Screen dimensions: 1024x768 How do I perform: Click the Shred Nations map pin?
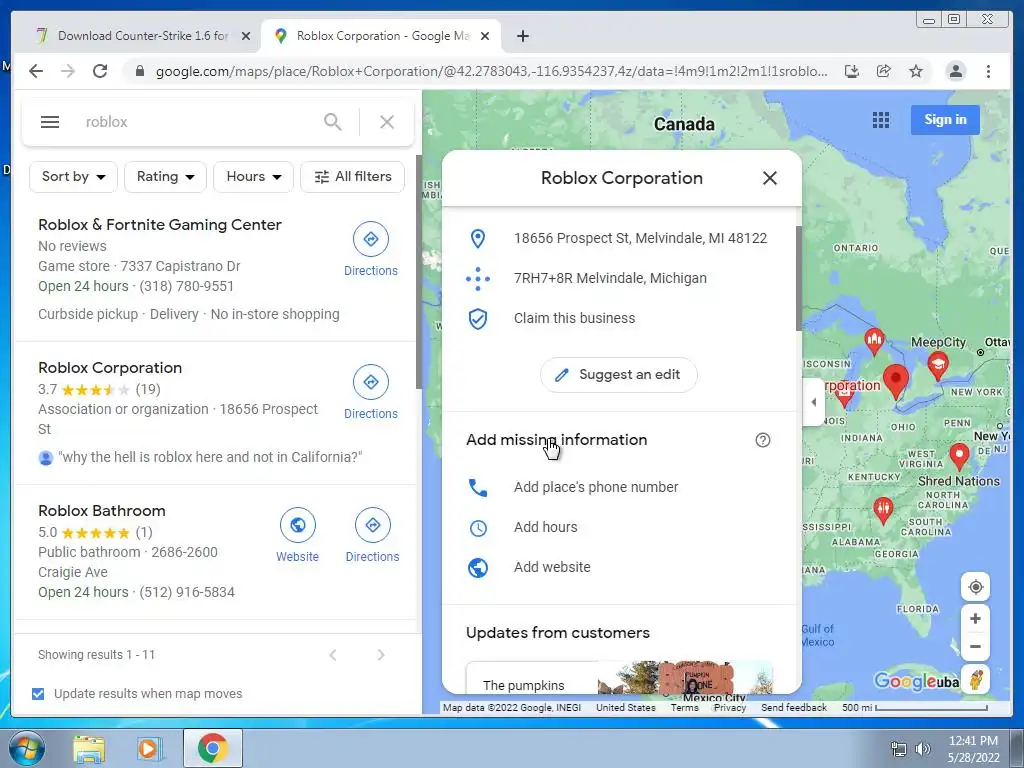point(959,456)
